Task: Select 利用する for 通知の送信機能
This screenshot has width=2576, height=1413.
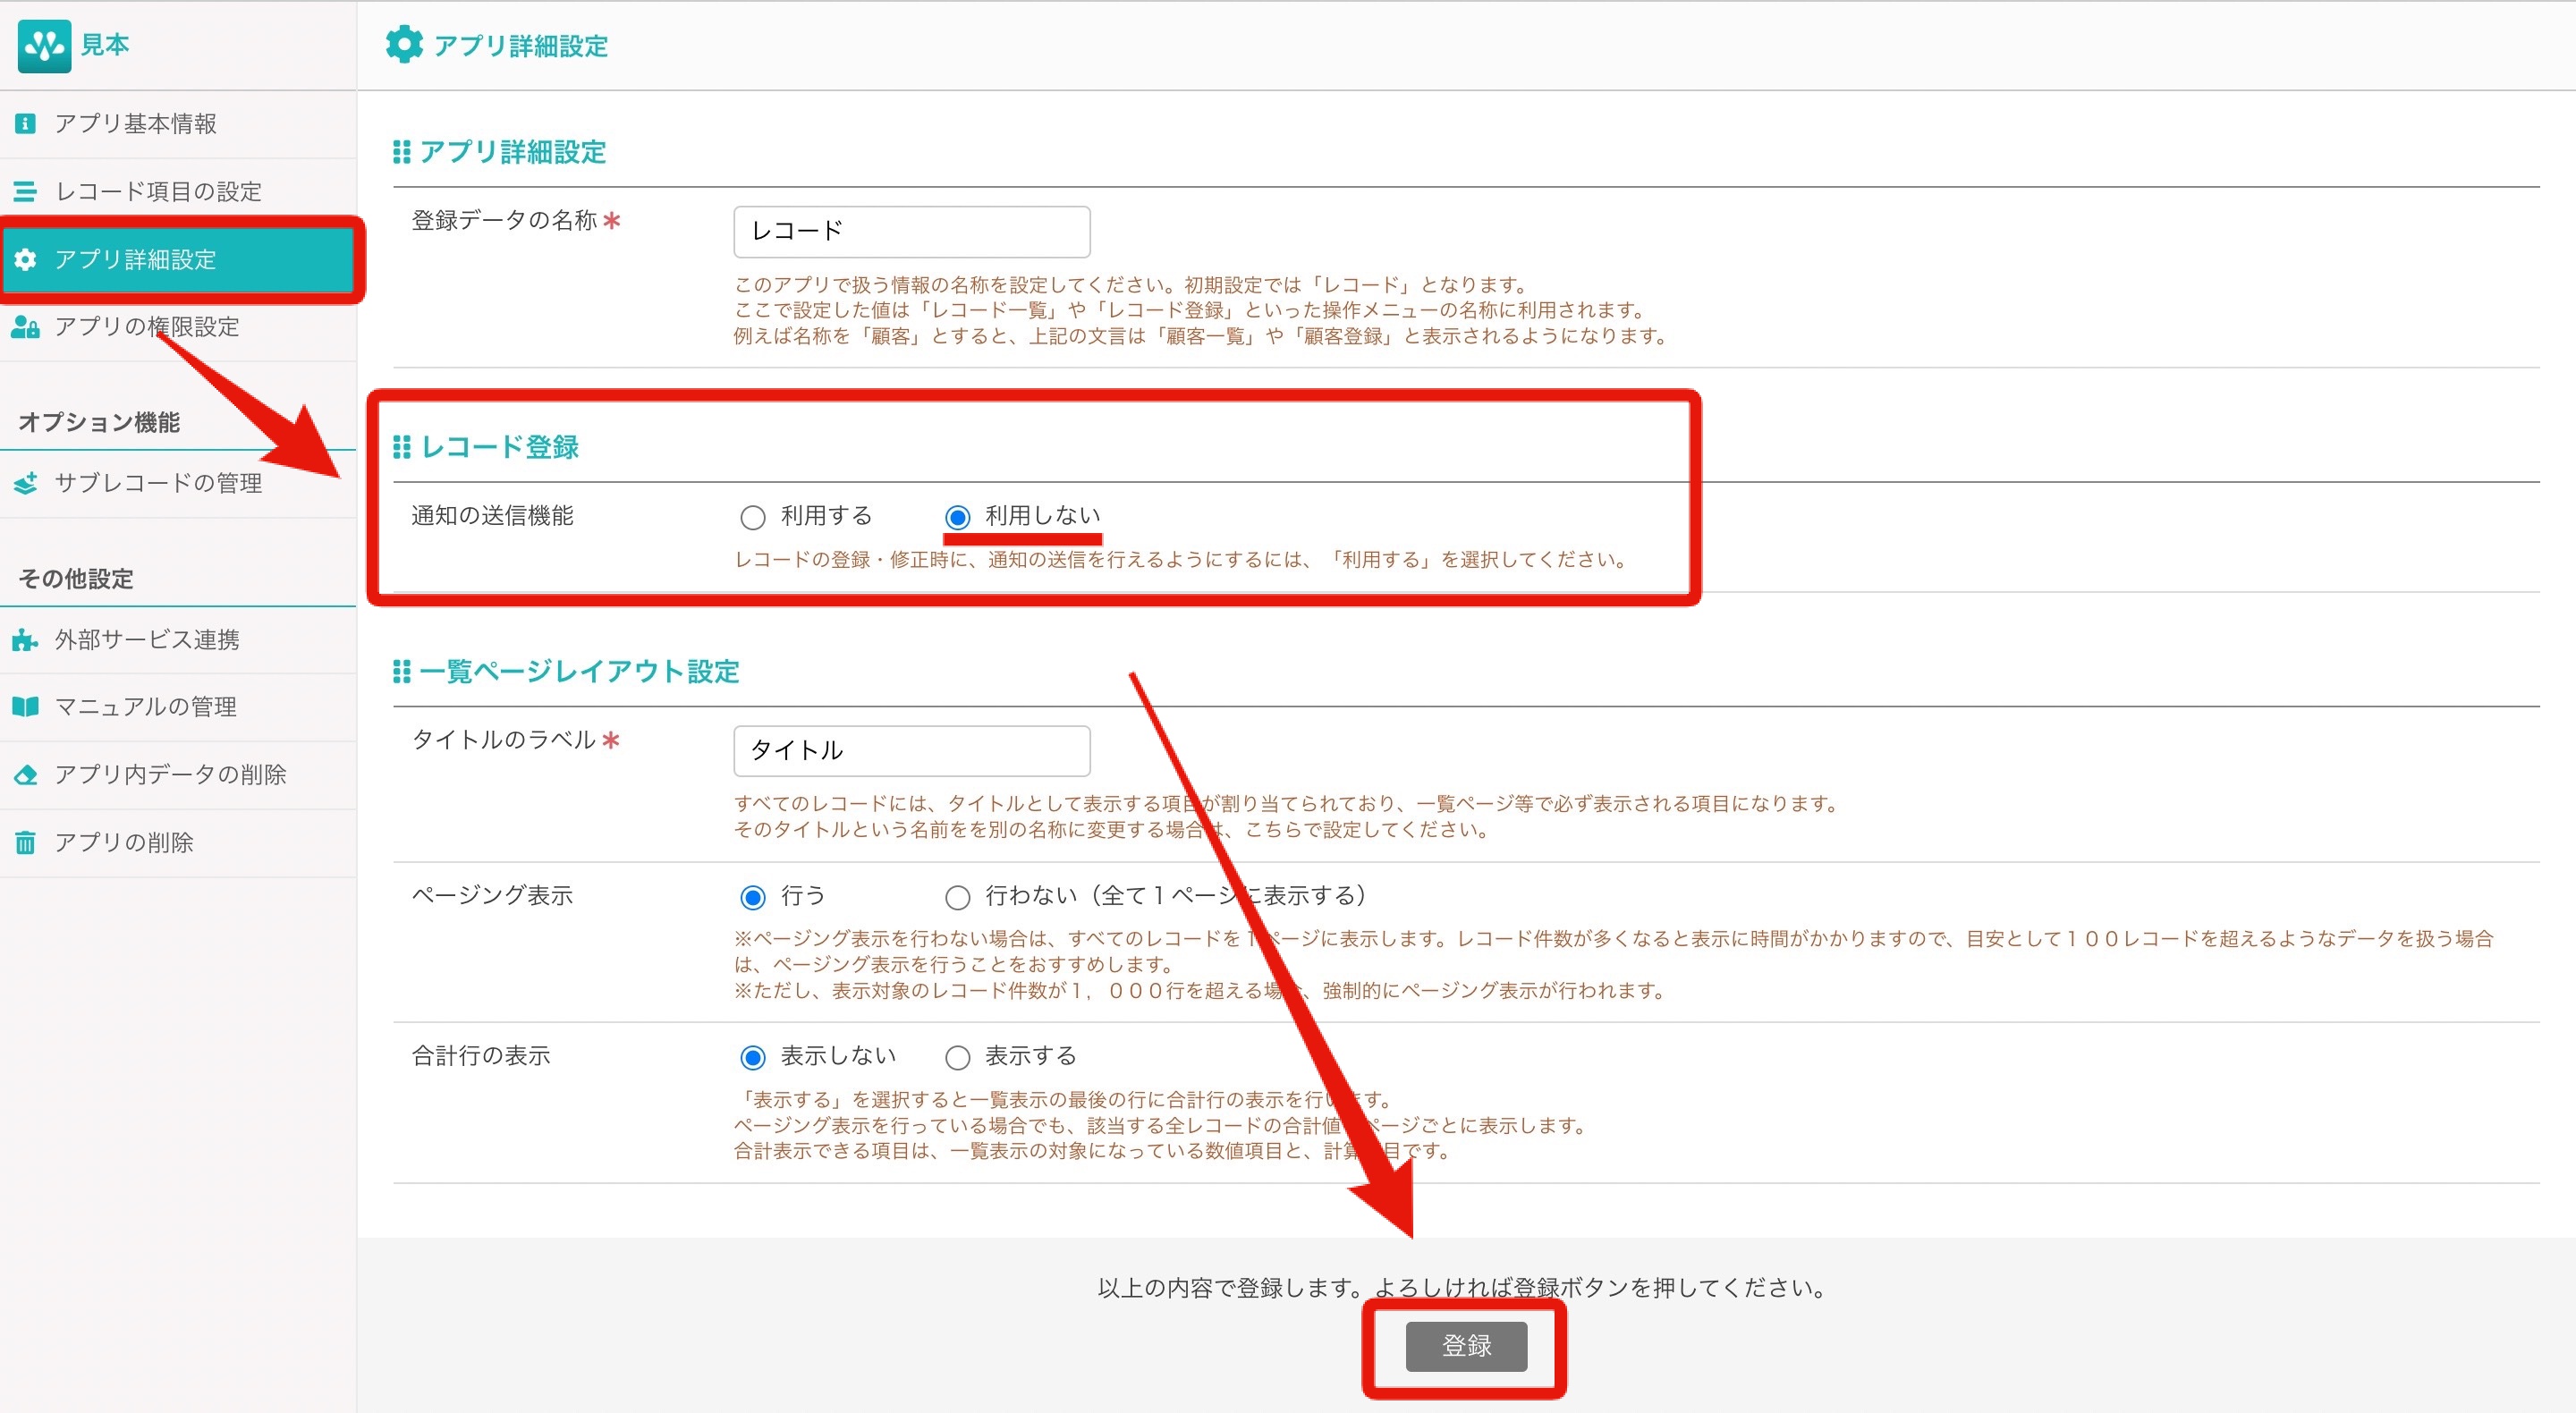Action: coord(753,517)
